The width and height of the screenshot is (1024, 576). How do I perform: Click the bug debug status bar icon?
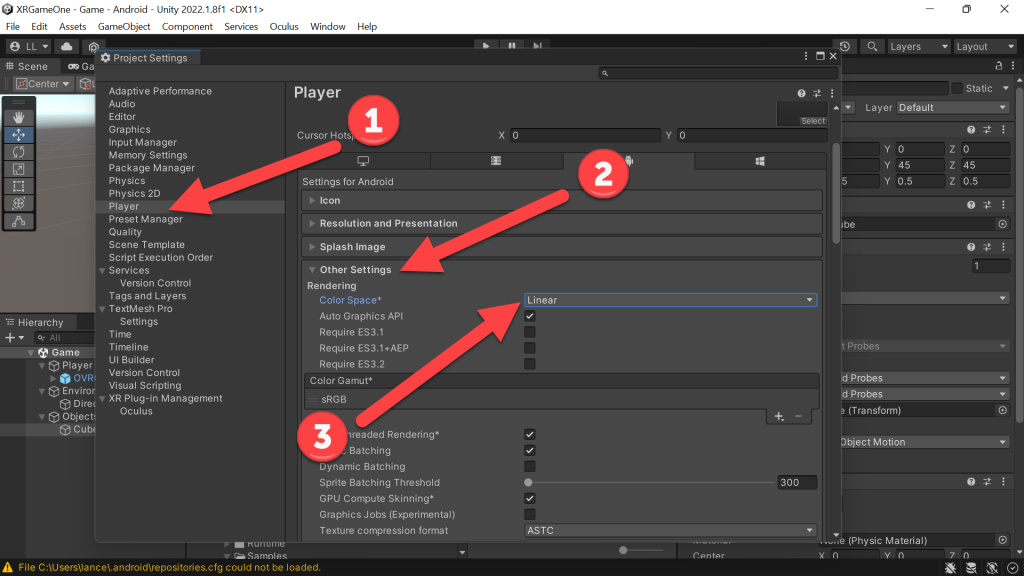pyautogui.click(x=950, y=568)
